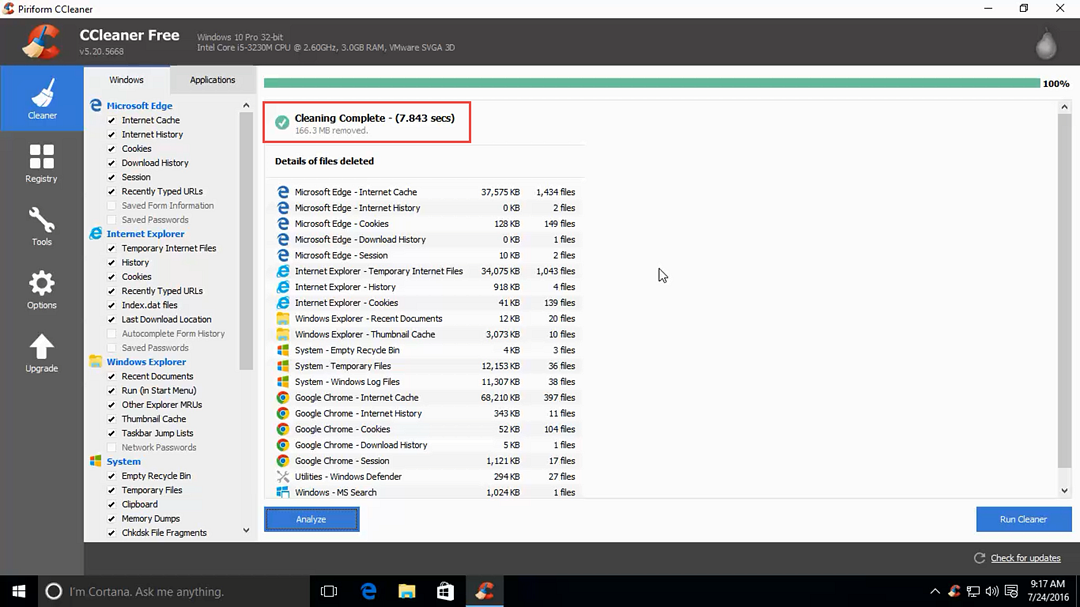1080x607 pixels.
Task: Click the Microsoft Edge category icon
Action: point(96,105)
